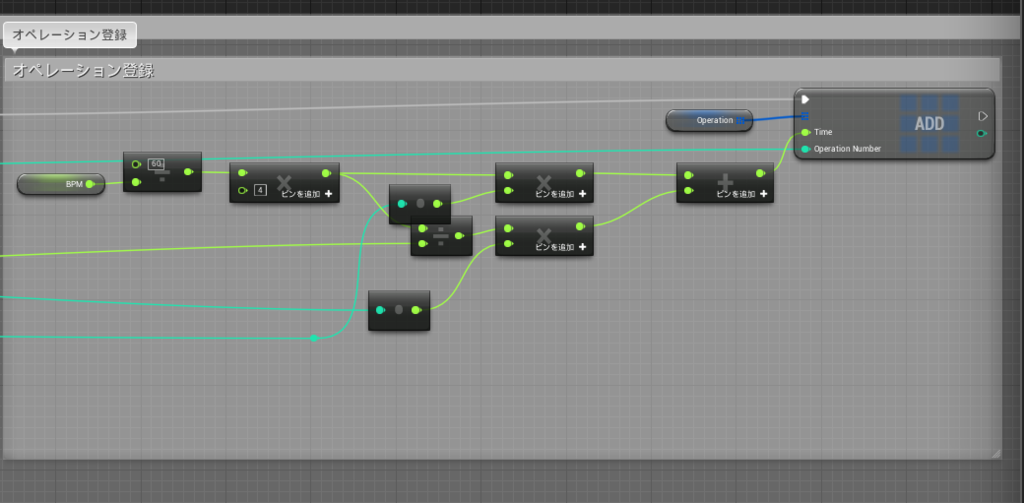Select the オペレーション登録 comment header
Viewport: 1024px width, 503px height.
tap(502, 70)
